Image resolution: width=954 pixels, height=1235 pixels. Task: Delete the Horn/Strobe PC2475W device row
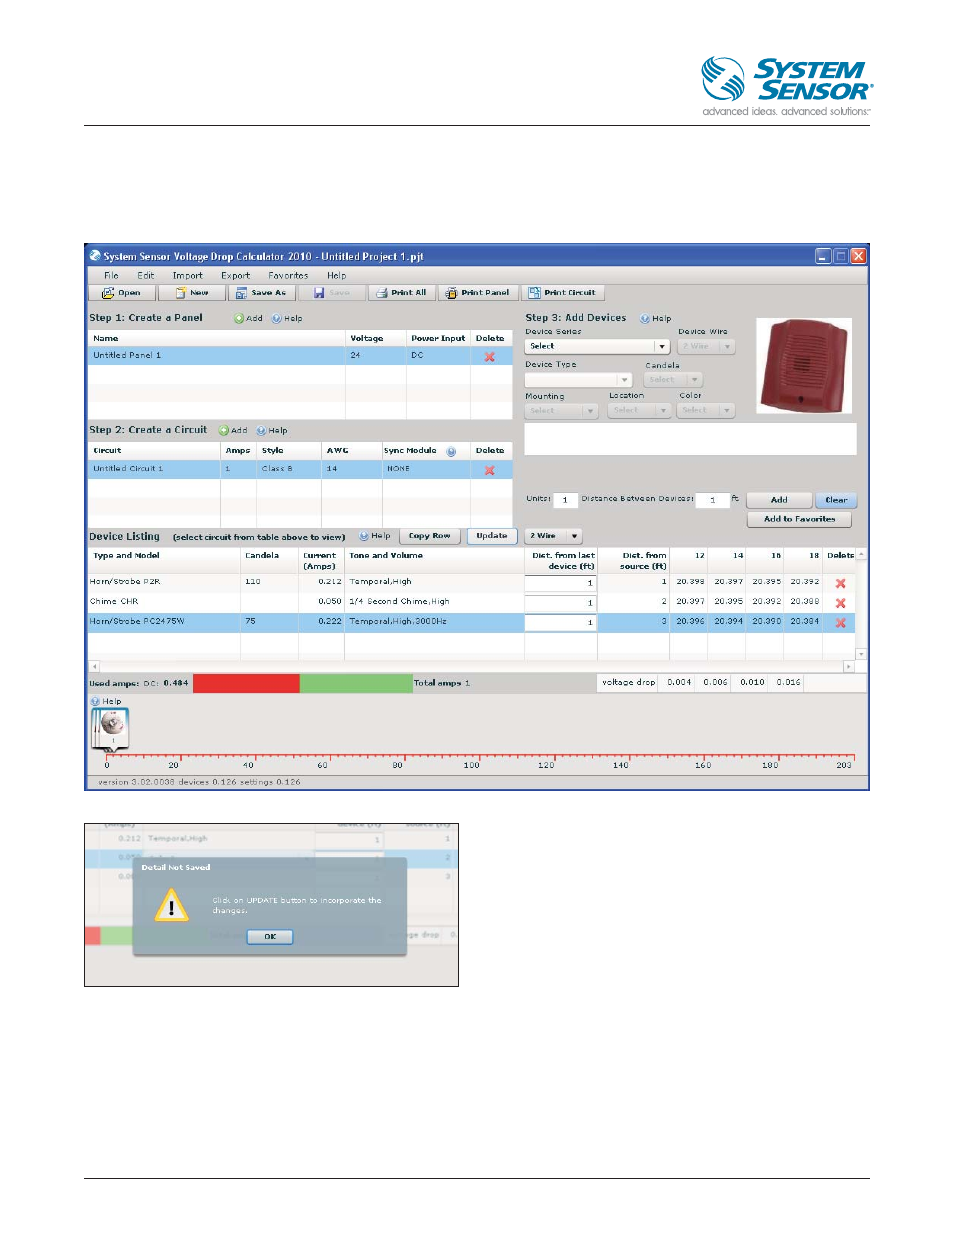coord(841,623)
